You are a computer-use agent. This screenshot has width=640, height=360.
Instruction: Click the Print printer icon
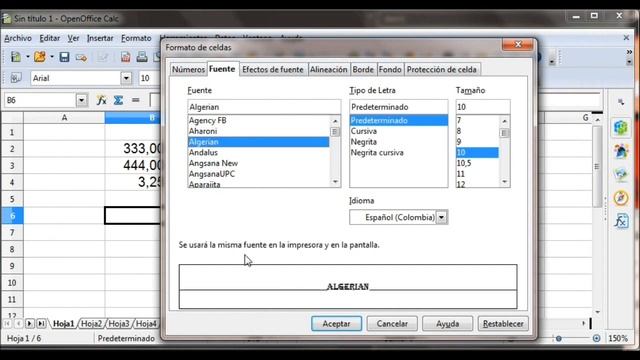click(x=142, y=57)
